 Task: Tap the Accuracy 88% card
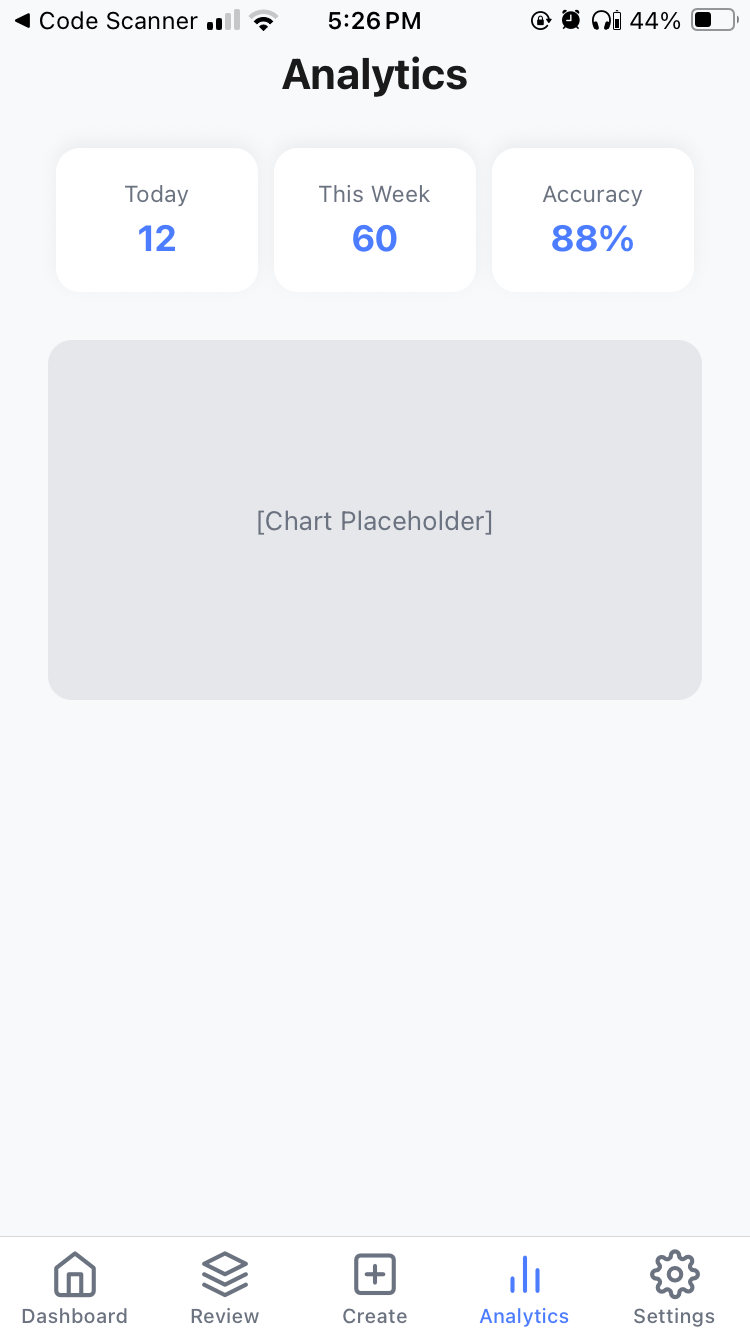point(593,220)
